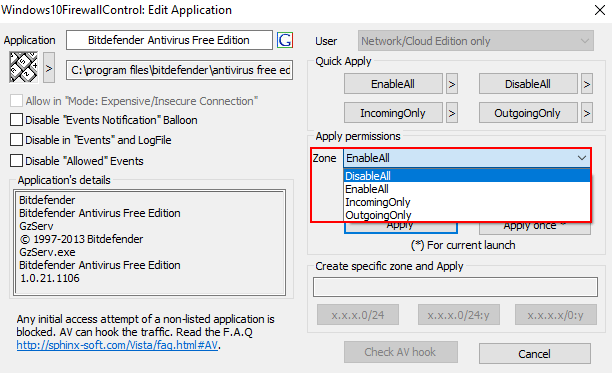Image resolution: width=612 pixels, height=373 pixels.
Task: Expand the arrow next to EnableAll button
Action: 452,84
